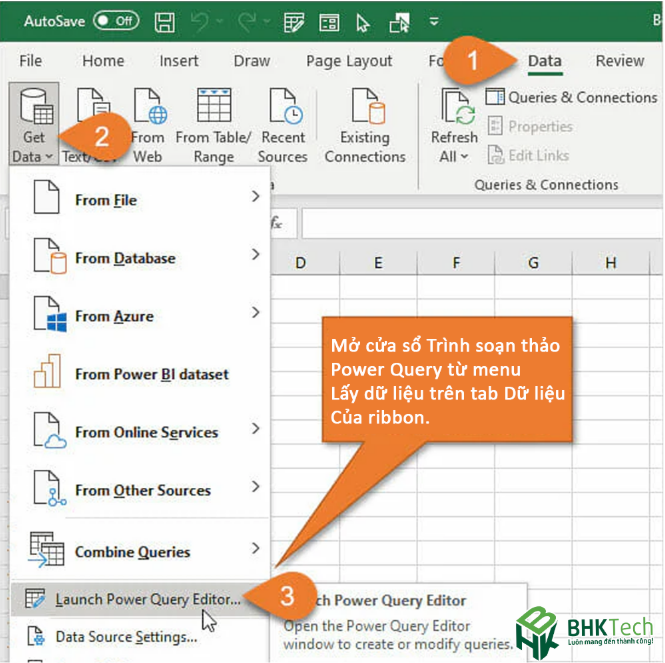Click the Undo arrow icon

(200, 21)
